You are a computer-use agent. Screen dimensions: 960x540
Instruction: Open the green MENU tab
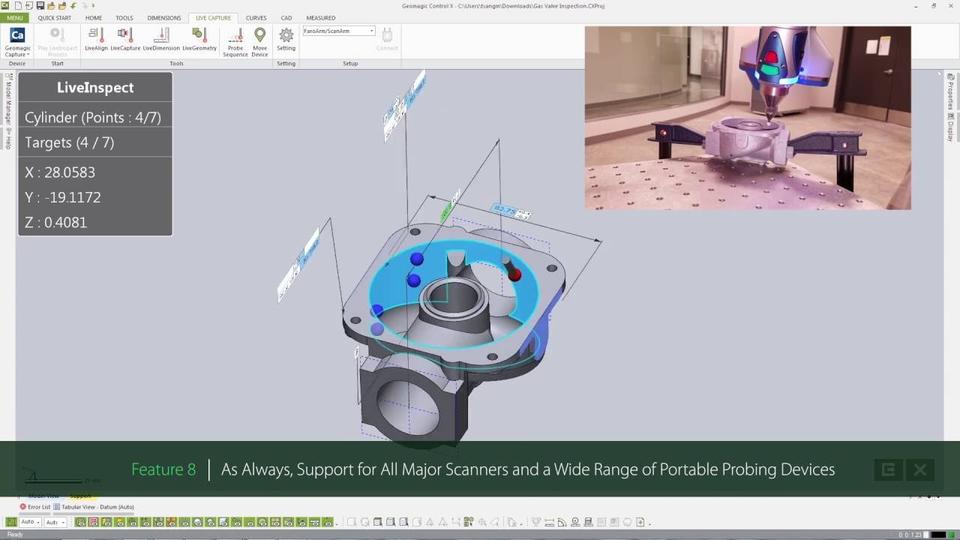(x=15, y=18)
